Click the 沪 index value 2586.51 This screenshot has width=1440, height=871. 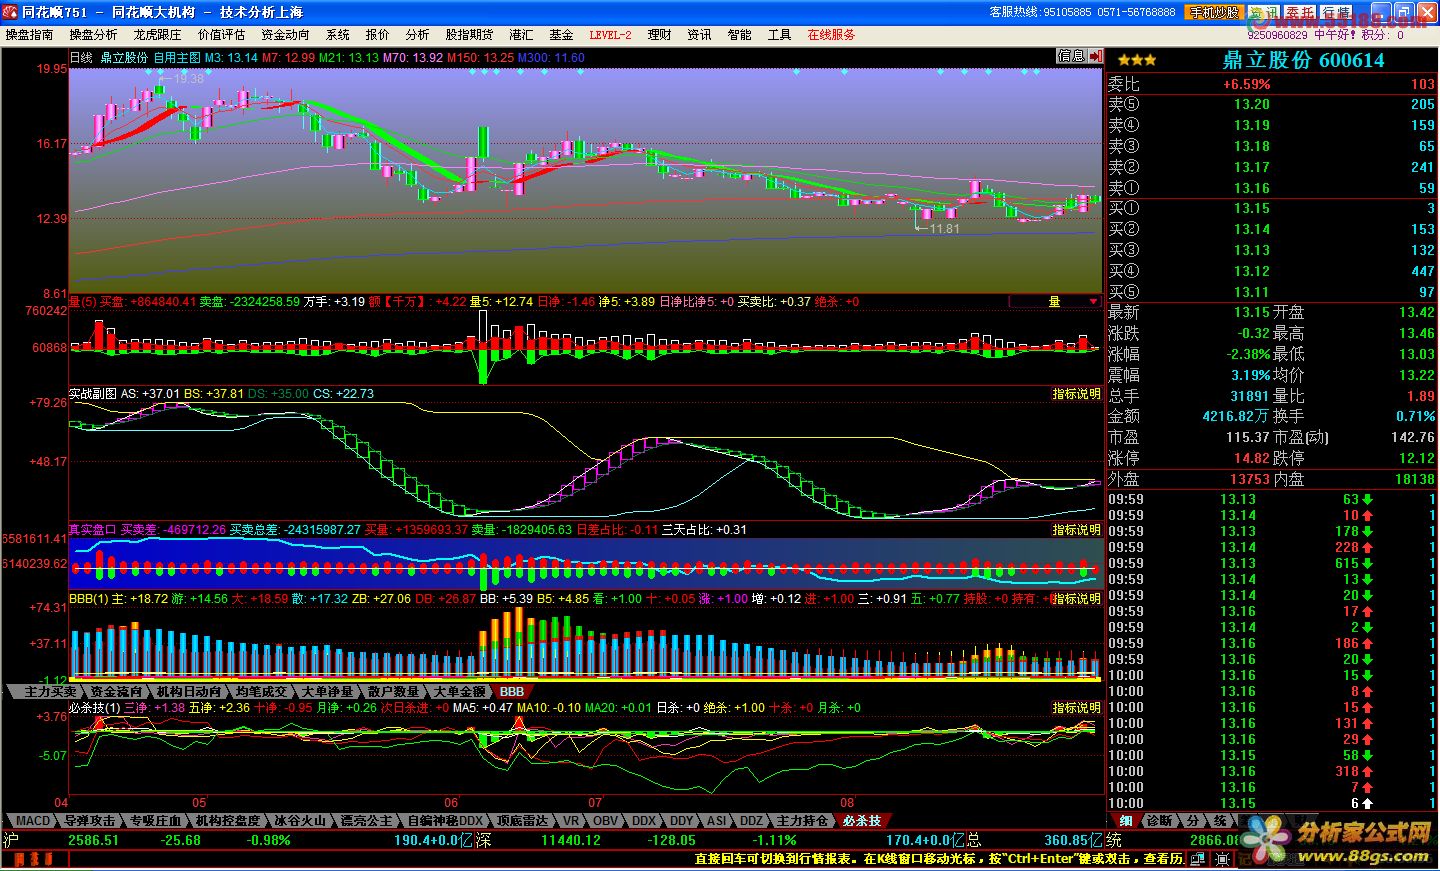(x=93, y=840)
